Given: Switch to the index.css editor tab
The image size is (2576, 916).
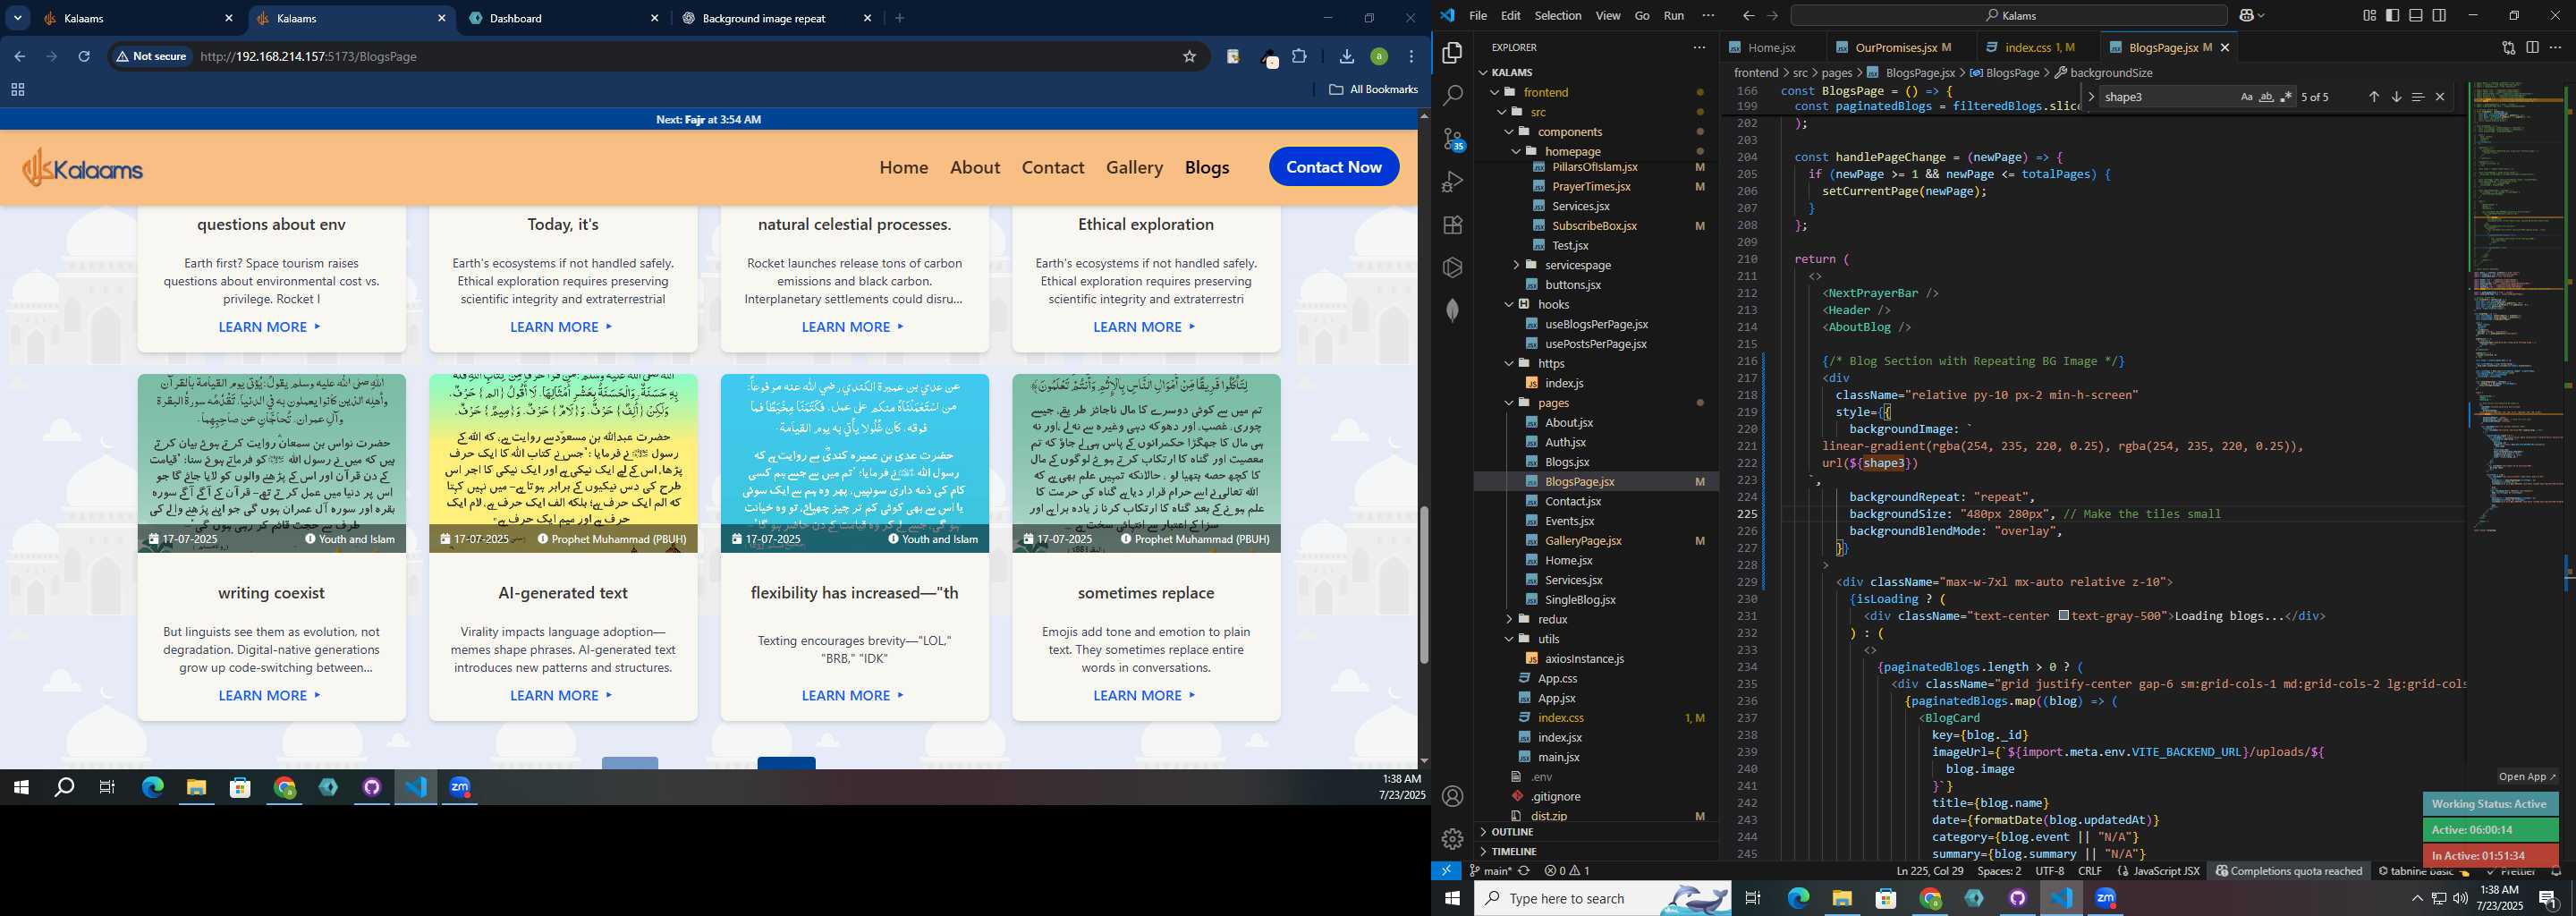Looking at the screenshot, I should (x=2039, y=48).
